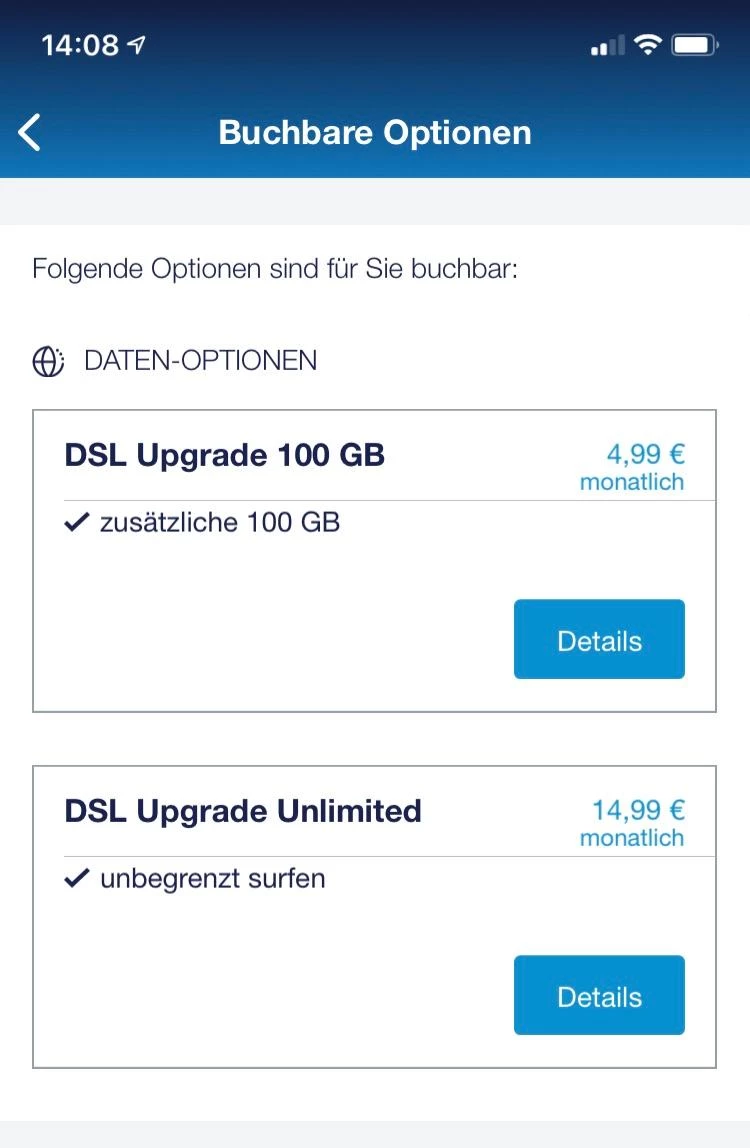Tap the Buchbare Optionen header title

[x=375, y=132]
